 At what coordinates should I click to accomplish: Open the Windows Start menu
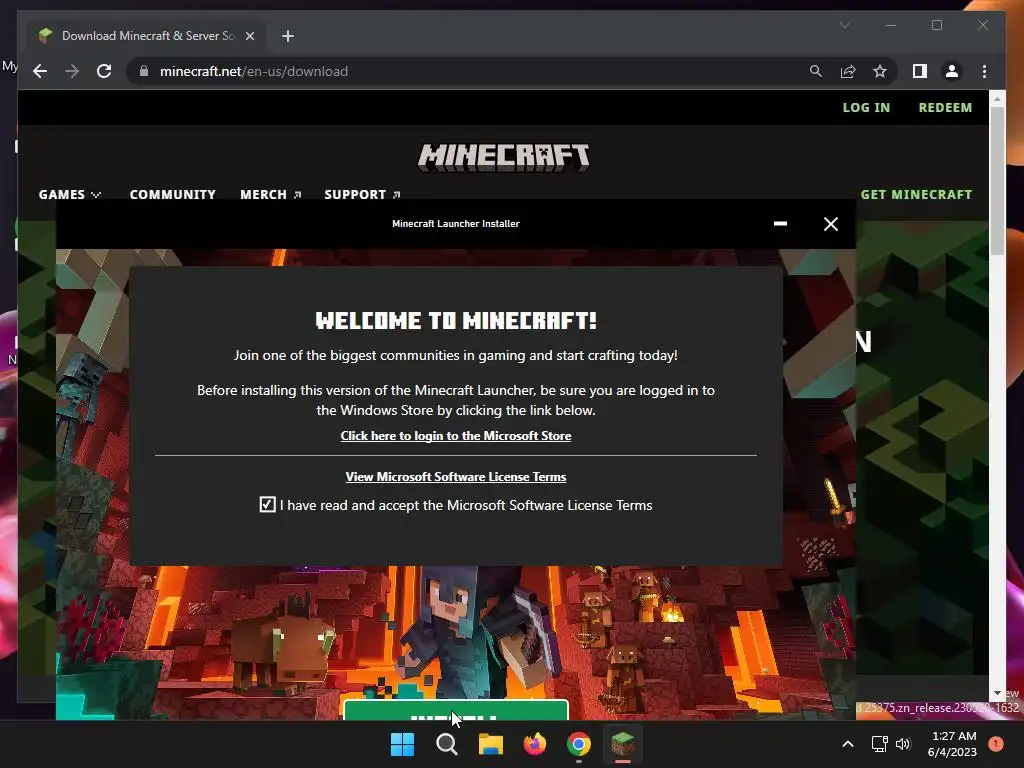point(402,744)
